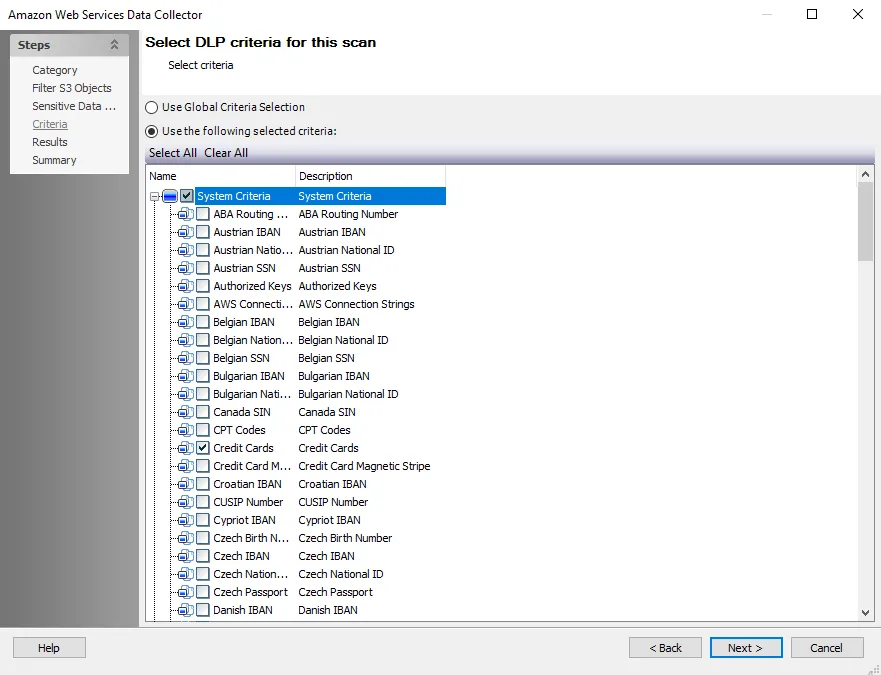Click the criteria icon beside Danish IBAN row
The image size is (881, 675).
click(x=185, y=610)
